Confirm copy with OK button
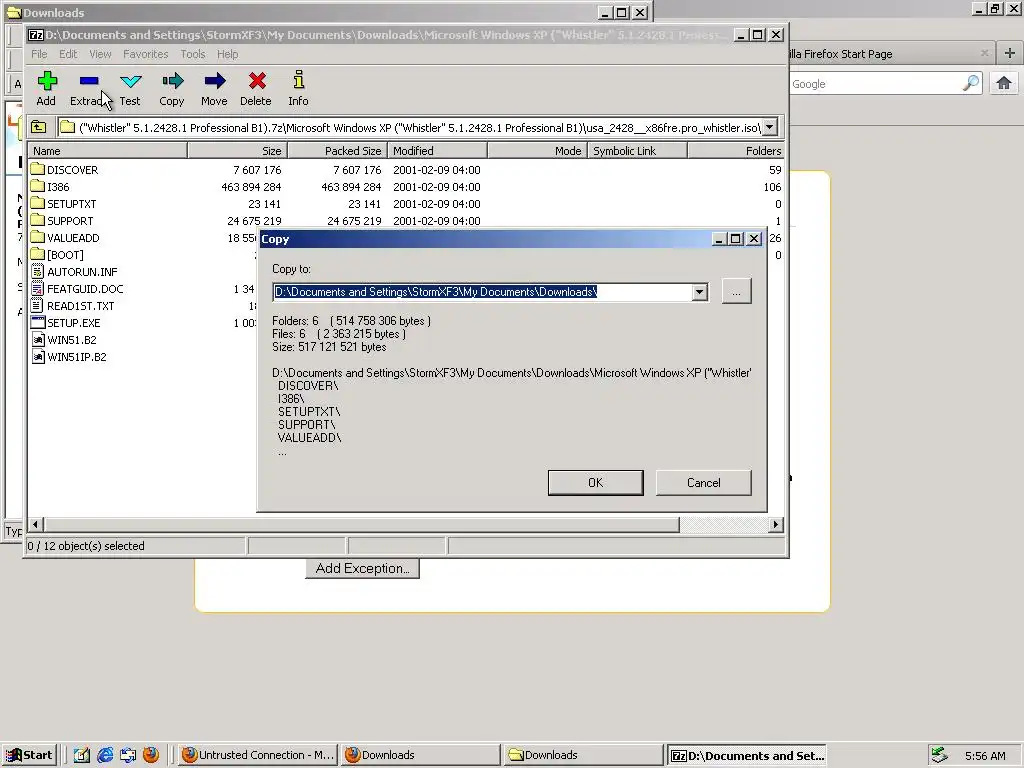 tap(596, 483)
